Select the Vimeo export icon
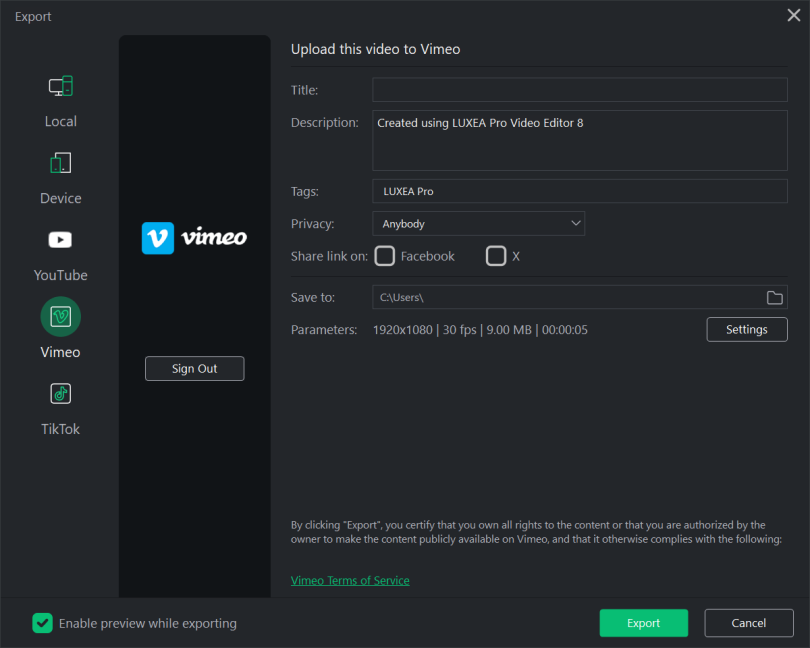The height and width of the screenshot is (648, 810). pos(60,317)
